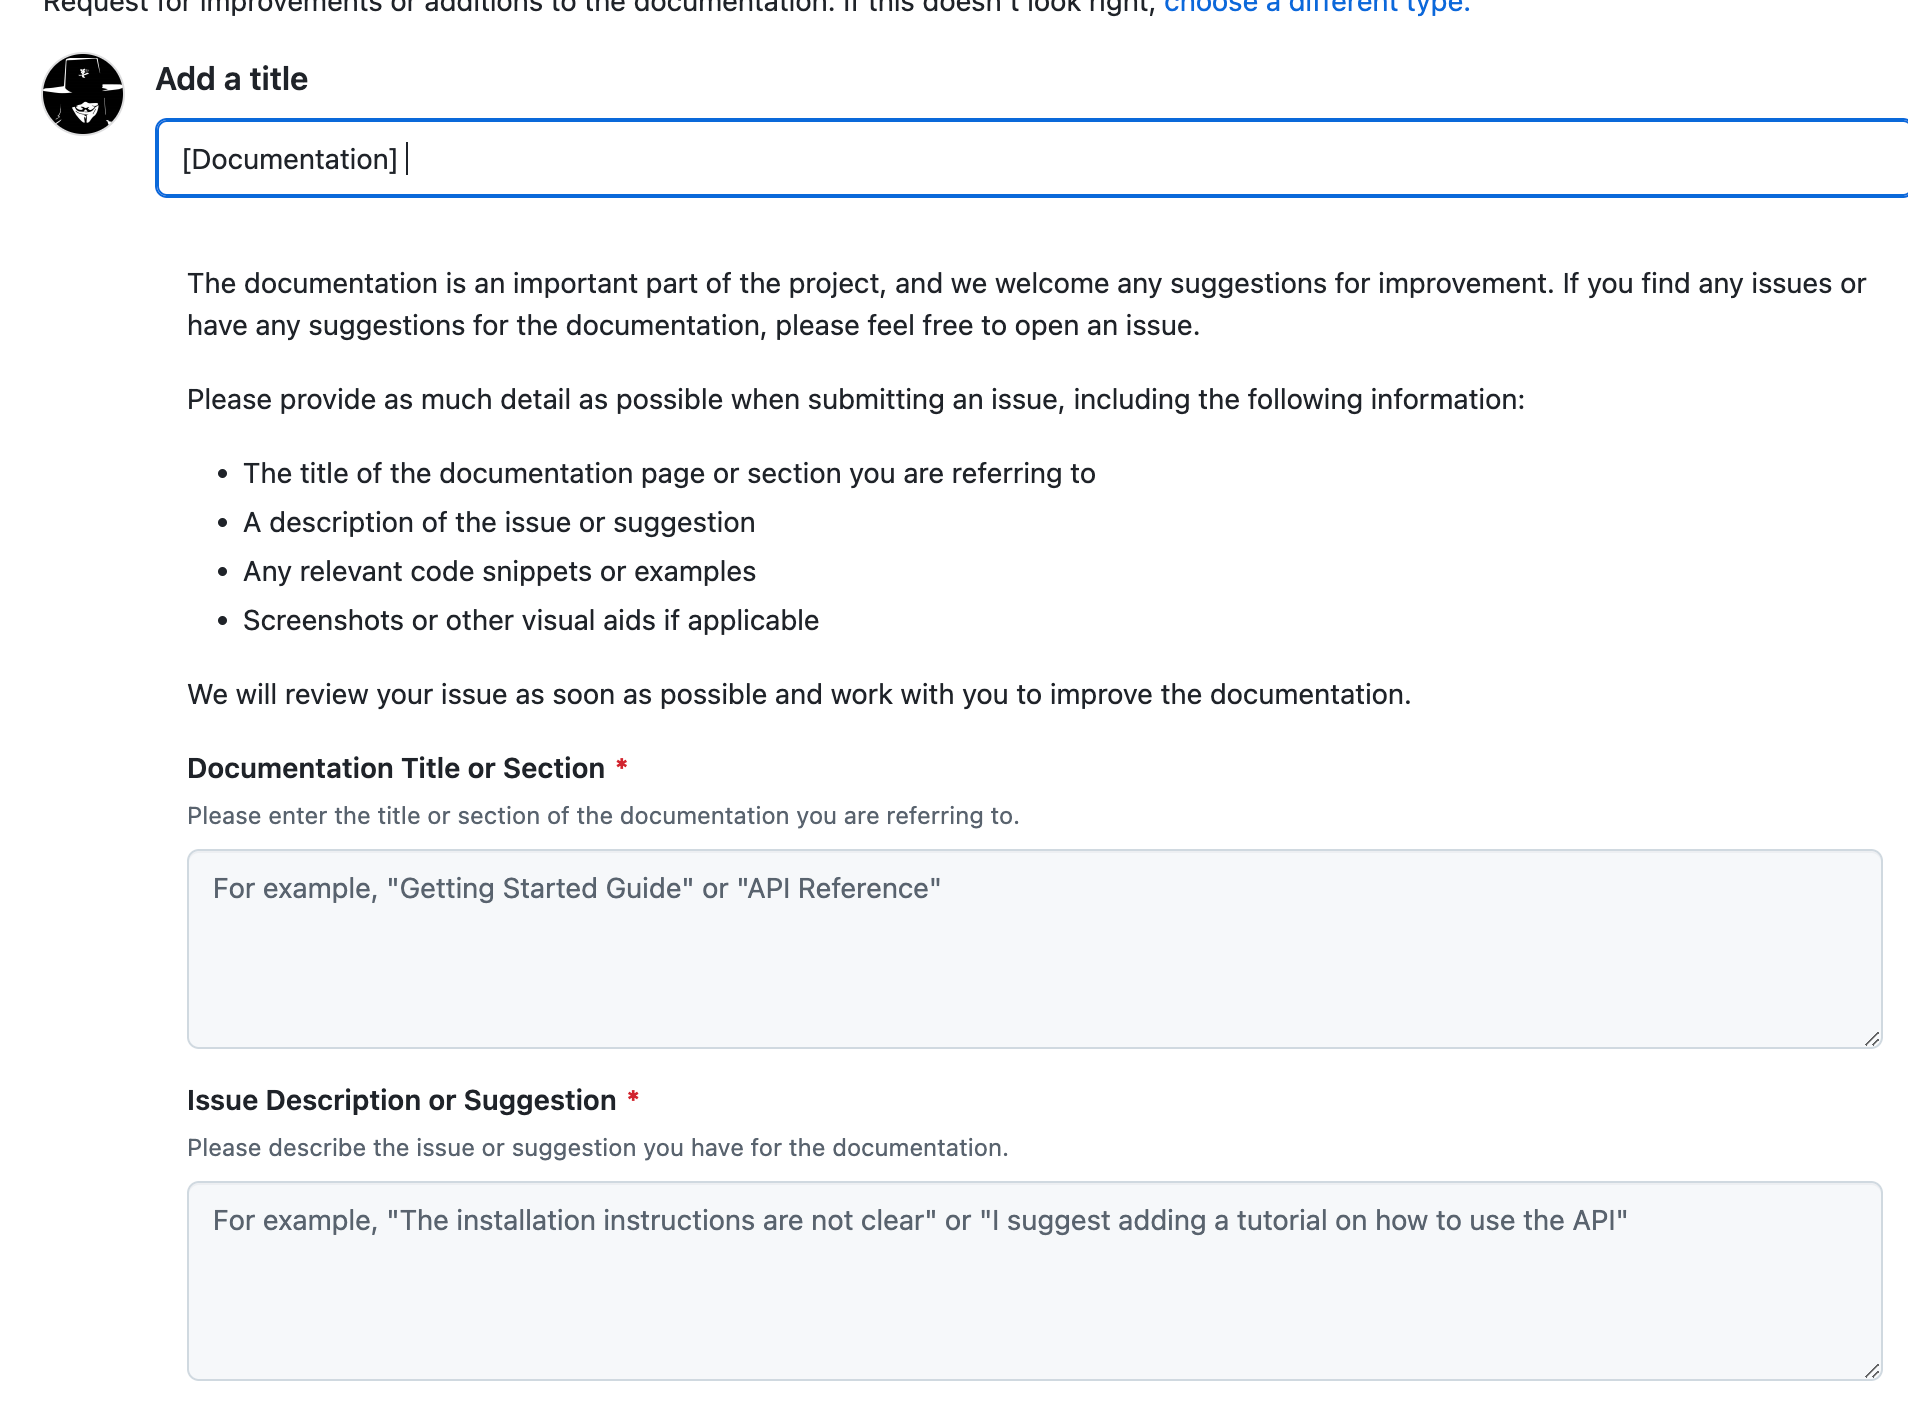
Task: Click the bullet about documentation page title
Action: pos(669,473)
